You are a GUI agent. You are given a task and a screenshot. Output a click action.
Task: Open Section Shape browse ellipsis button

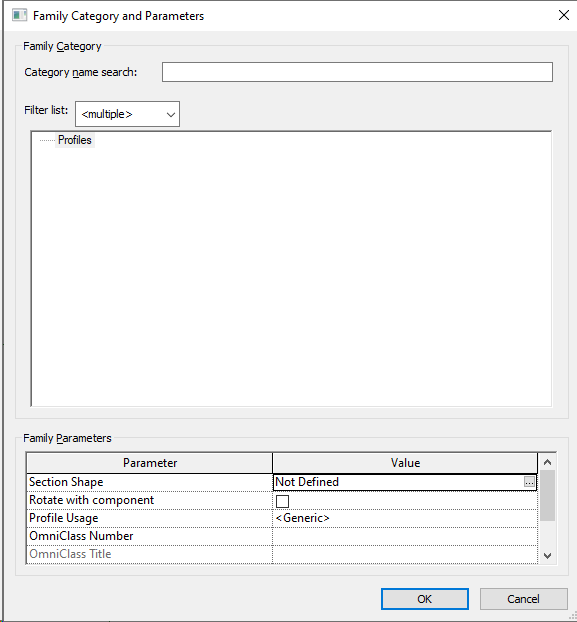(529, 482)
